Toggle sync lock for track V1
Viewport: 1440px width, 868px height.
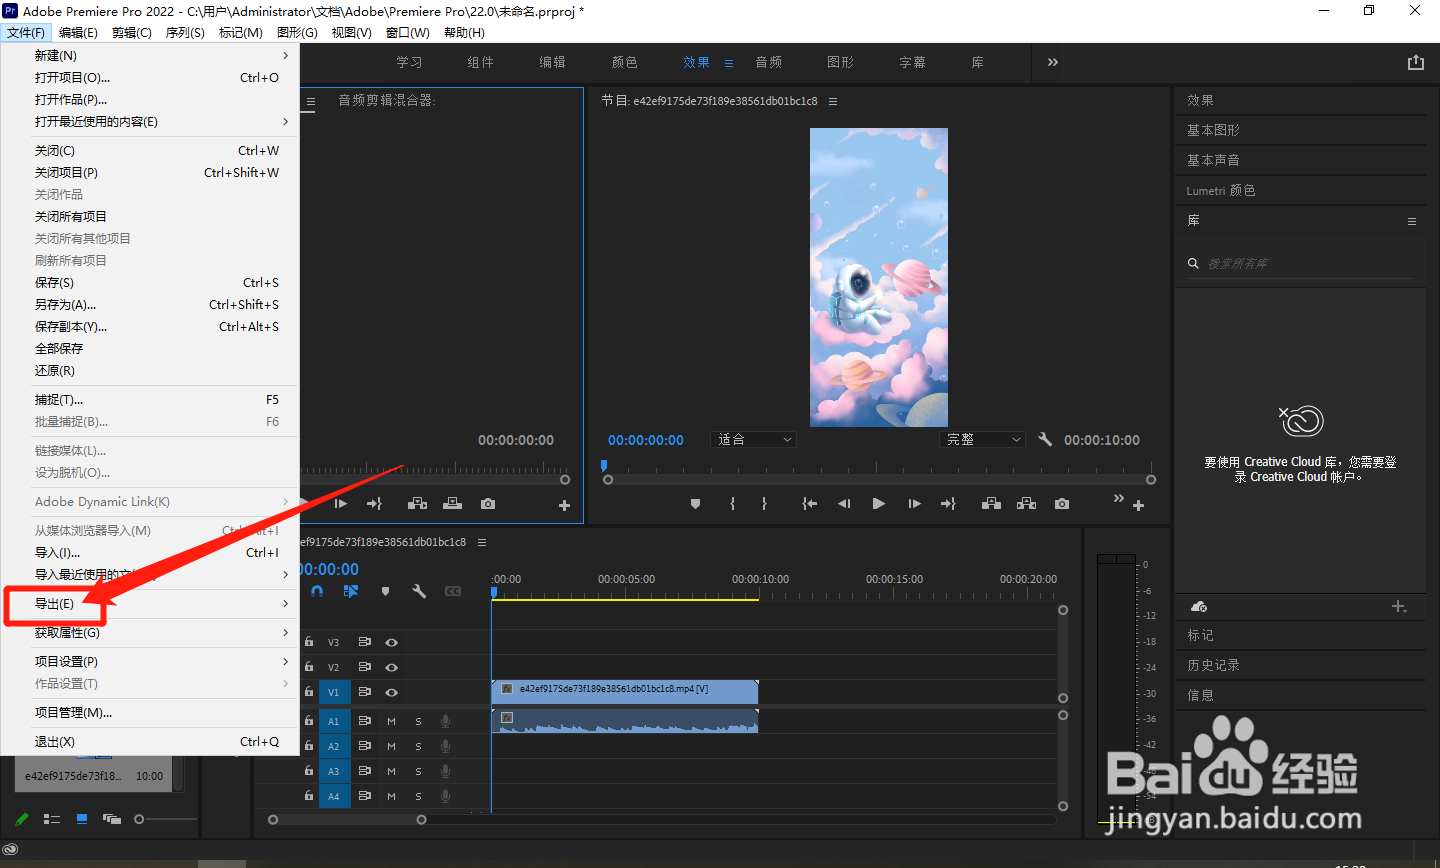365,692
